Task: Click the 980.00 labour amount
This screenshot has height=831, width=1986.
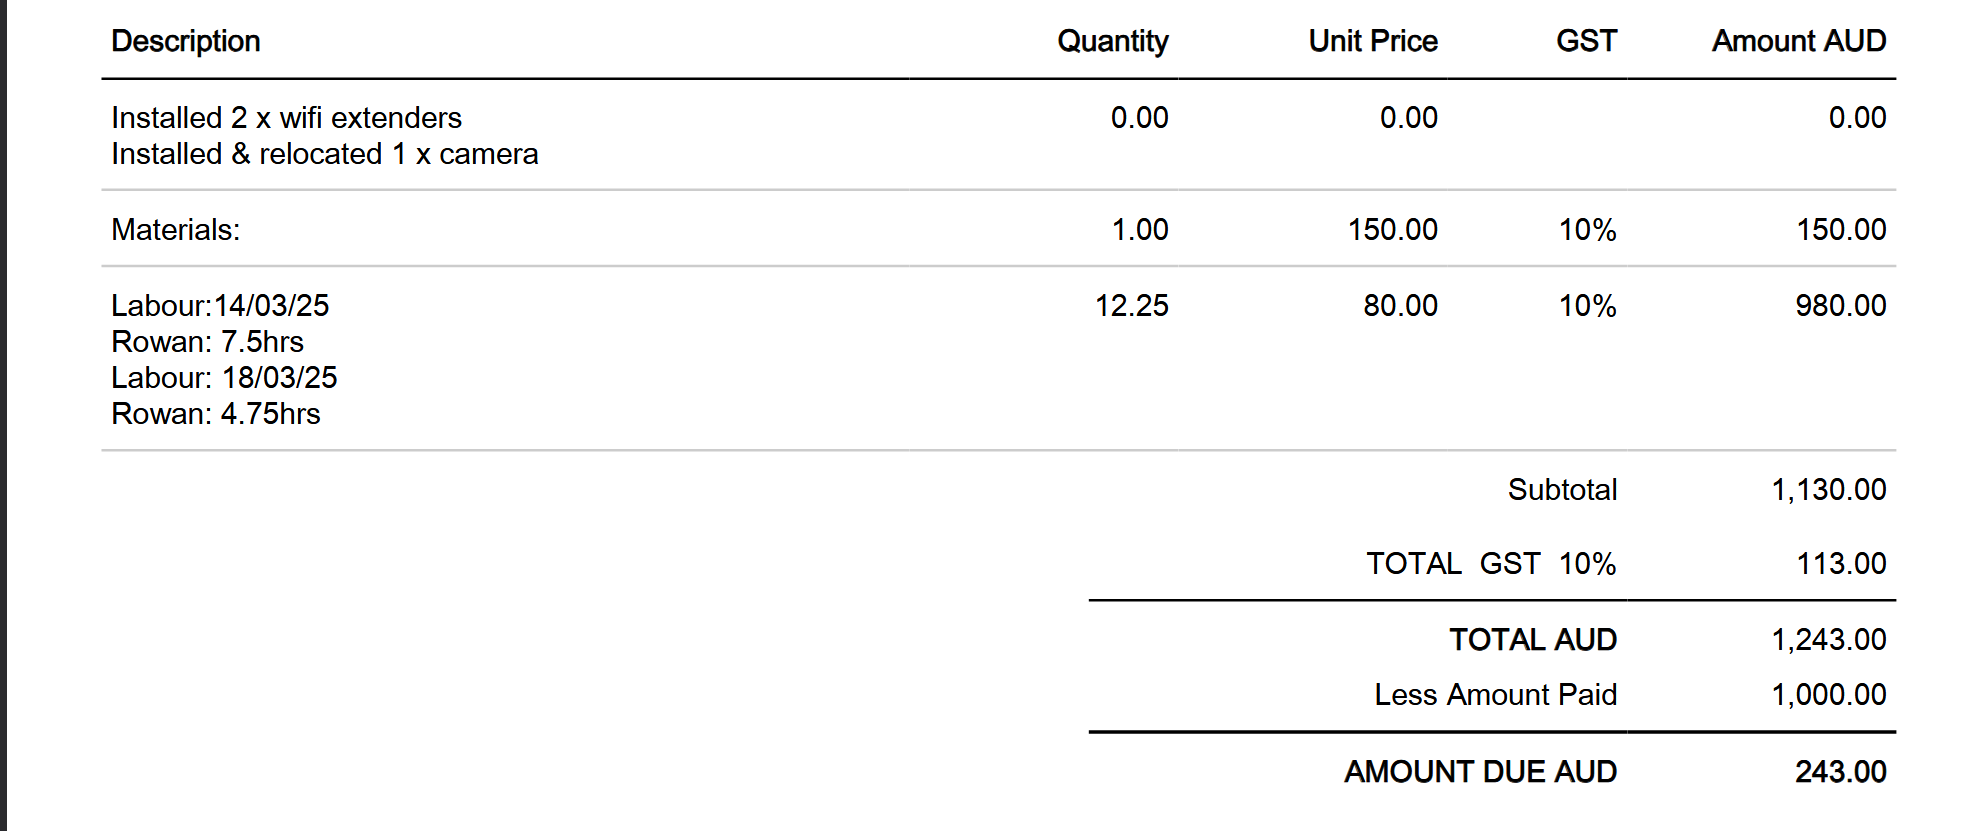Action: click(1840, 306)
